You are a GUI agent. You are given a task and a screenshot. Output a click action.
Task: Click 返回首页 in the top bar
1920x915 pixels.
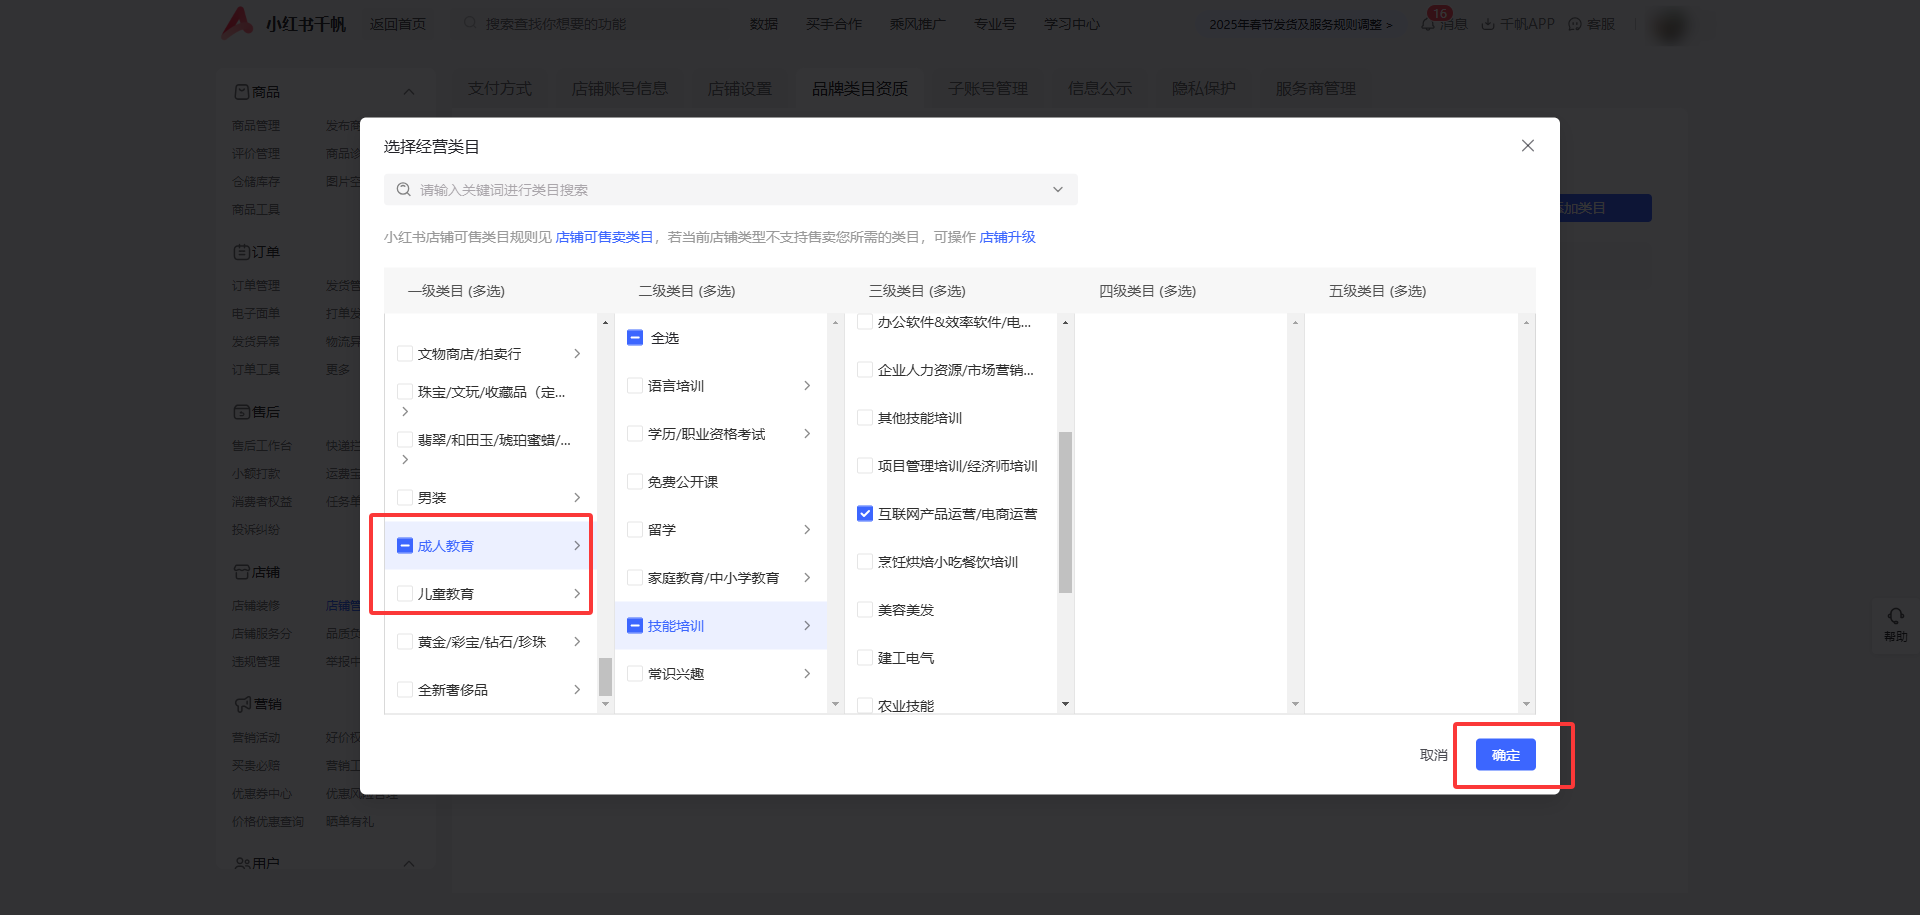pyautogui.click(x=397, y=24)
